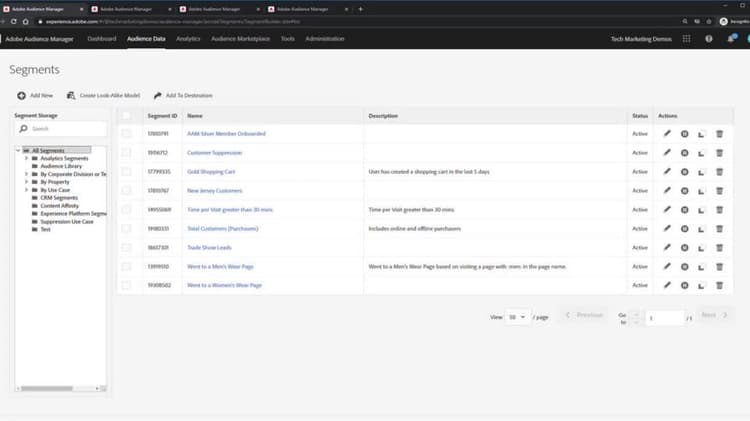Delete the Went to a Men's Wear Page segment
Image resolution: width=750 pixels, height=421 pixels.
(x=719, y=267)
